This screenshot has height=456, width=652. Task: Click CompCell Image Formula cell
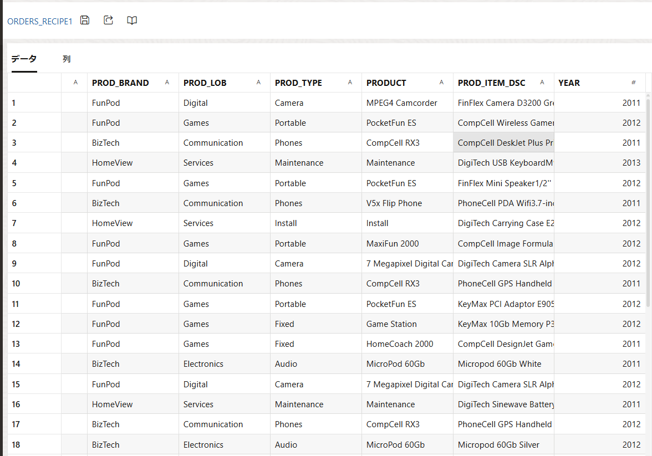point(504,243)
